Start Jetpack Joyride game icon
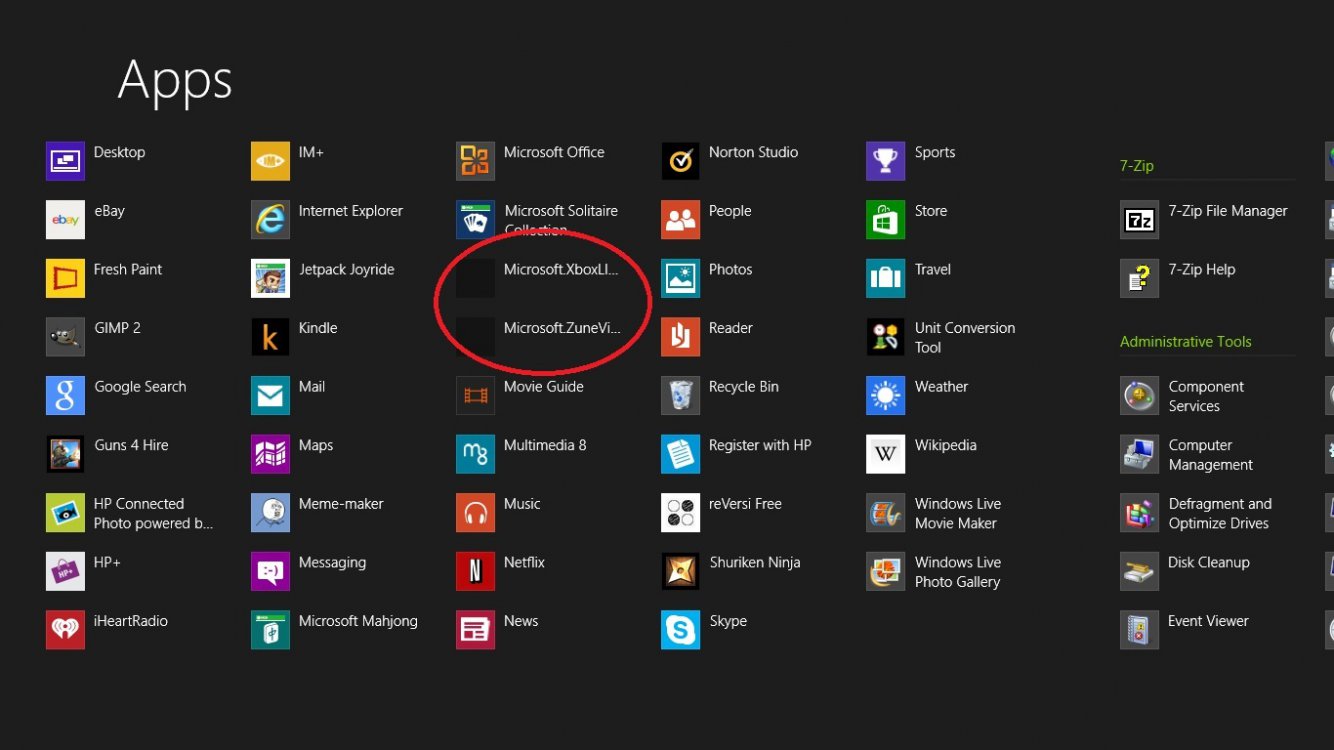Image resolution: width=1334 pixels, height=750 pixels. pyautogui.click(x=270, y=278)
